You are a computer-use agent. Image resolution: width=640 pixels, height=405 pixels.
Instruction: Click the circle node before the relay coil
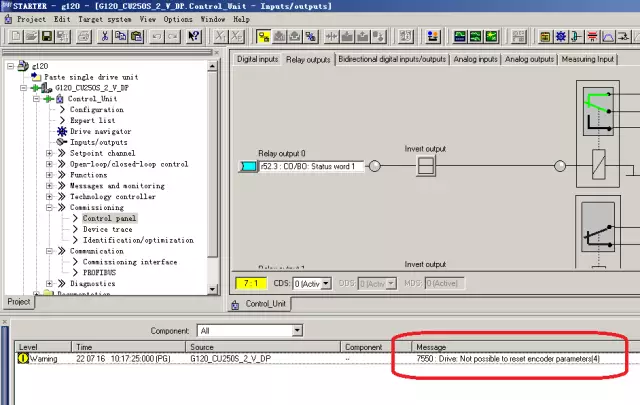pyautogui.click(x=560, y=166)
